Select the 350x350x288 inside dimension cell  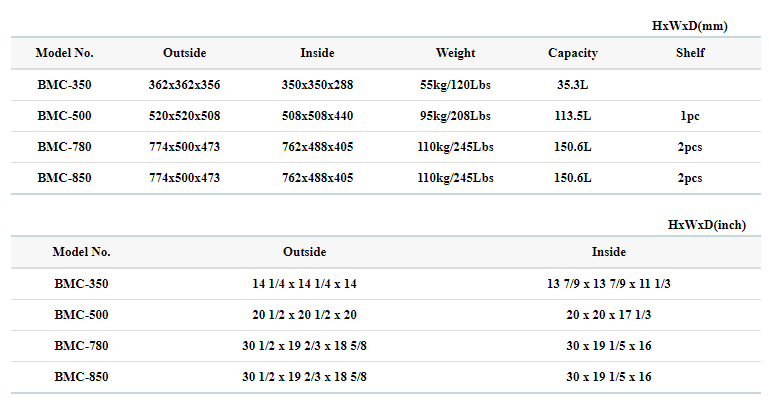[x=317, y=85]
